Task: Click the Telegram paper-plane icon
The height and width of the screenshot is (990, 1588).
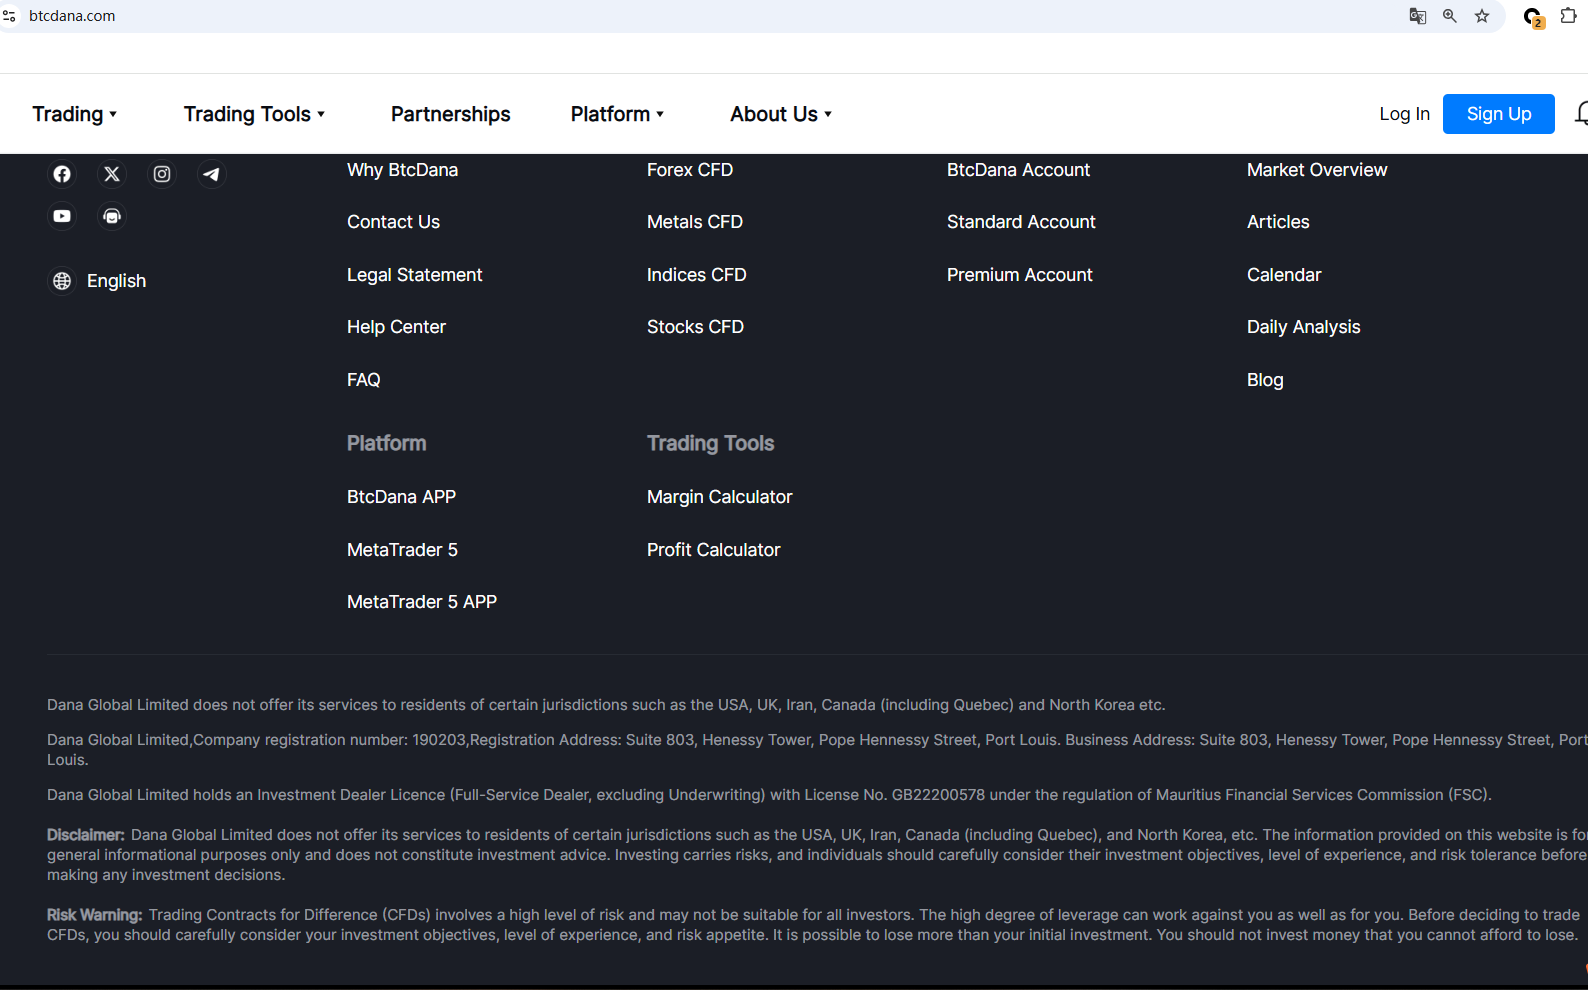Action: tap(211, 174)
